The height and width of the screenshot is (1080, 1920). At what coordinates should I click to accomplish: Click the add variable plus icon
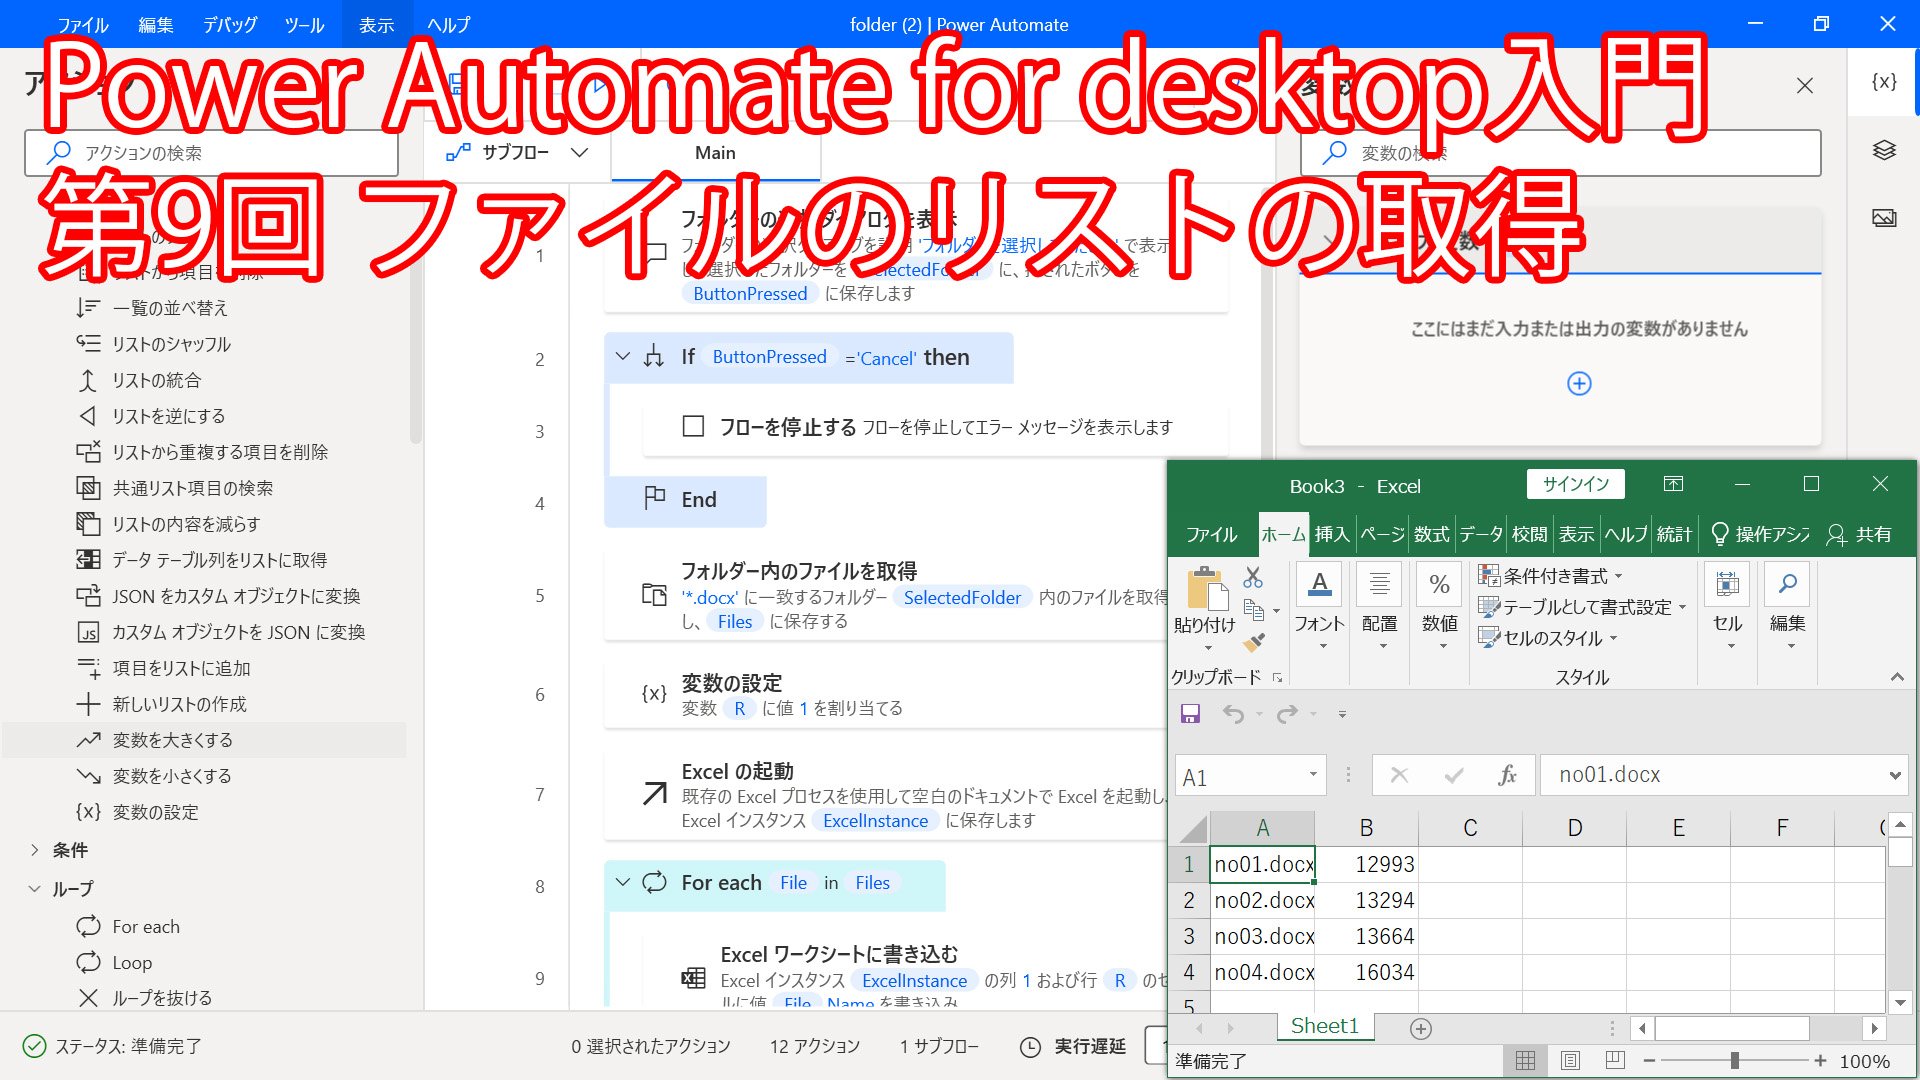pos(1579,384)
